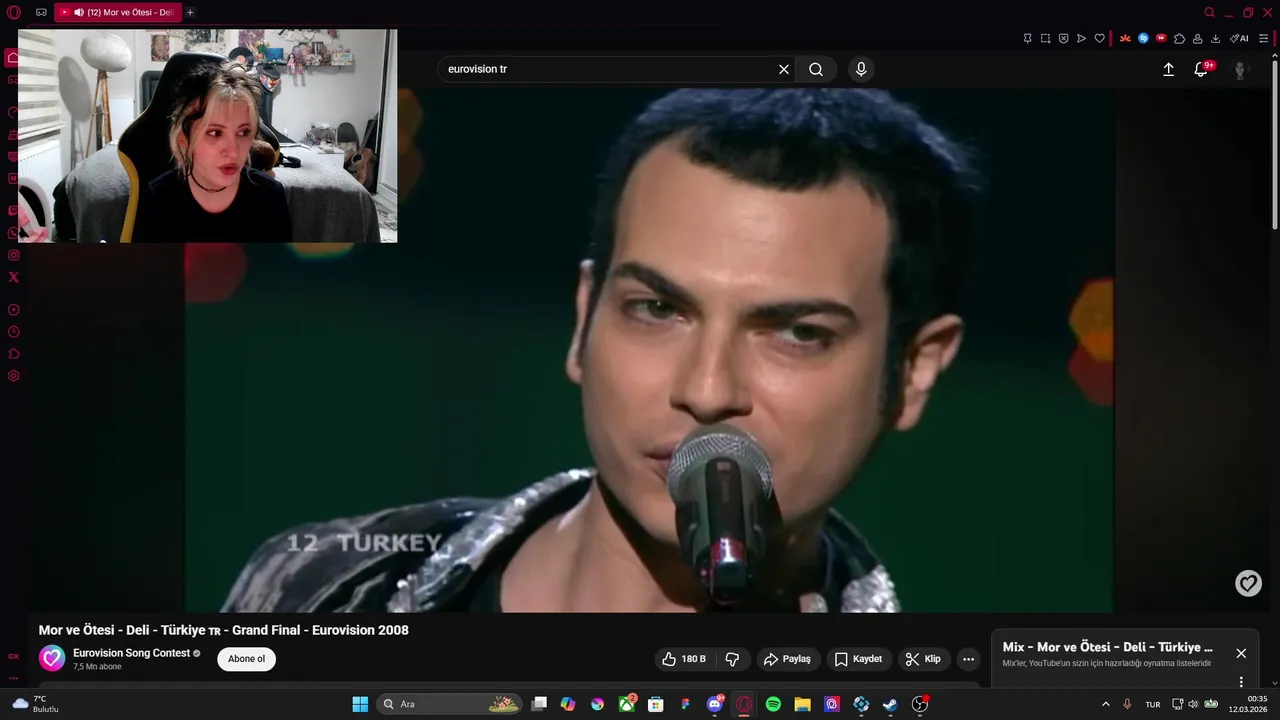Open the Eurovision Song Contest channel name
1280x720 pixels.
tap(131, 653)
